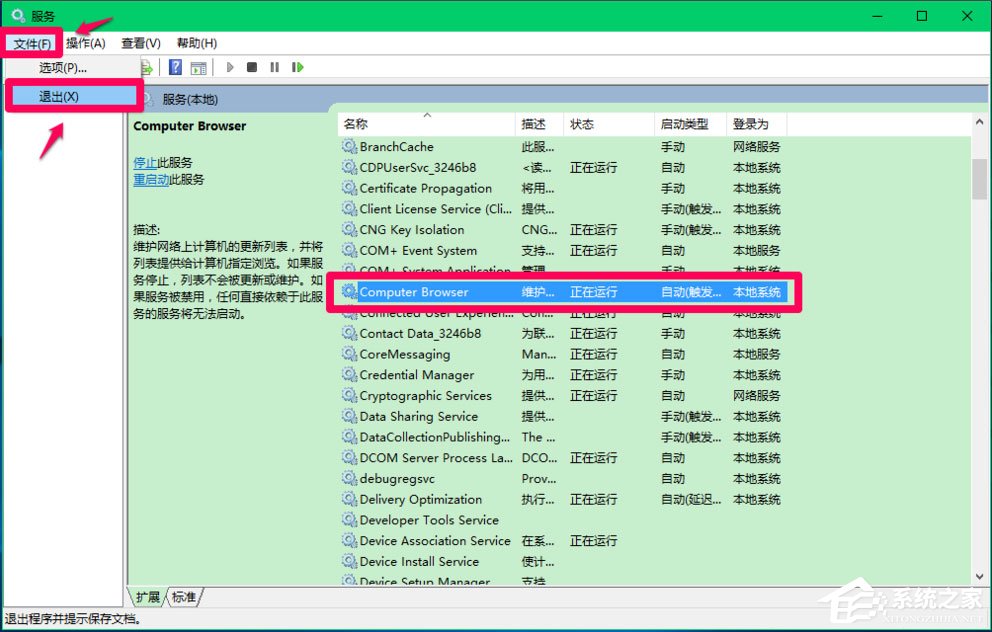This screenshot has width=992, height=632.
Task: Pause the service using the pause toolbar icon
Action: pyautogui.click(x=275, y=67)
